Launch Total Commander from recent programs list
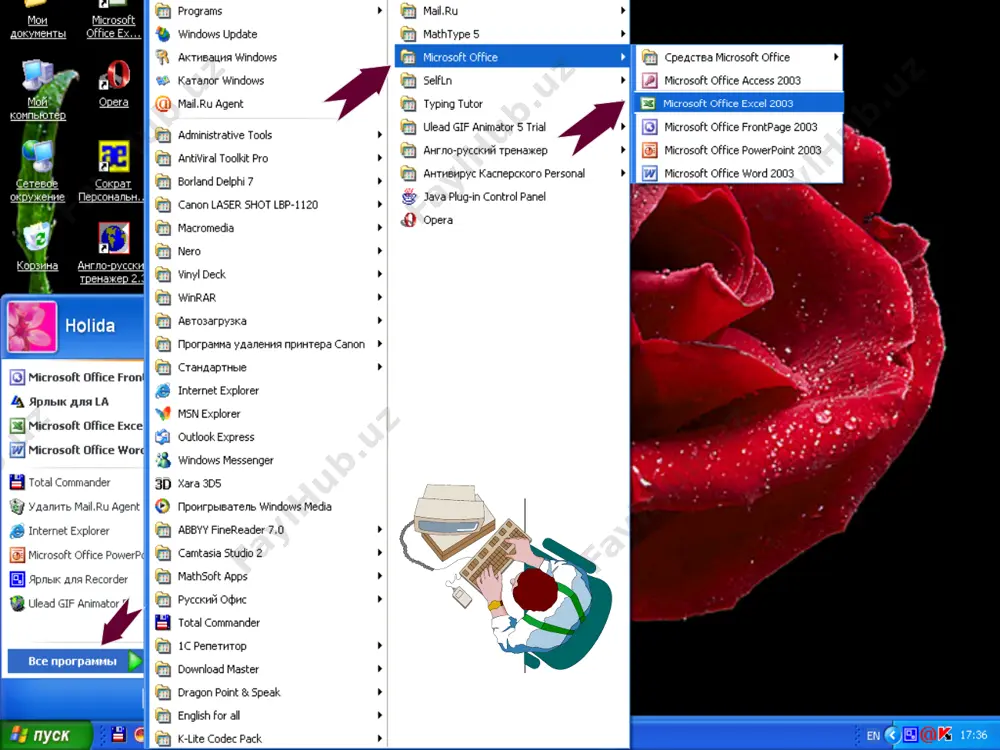1000x750 pixels. (x=75, y=482)
